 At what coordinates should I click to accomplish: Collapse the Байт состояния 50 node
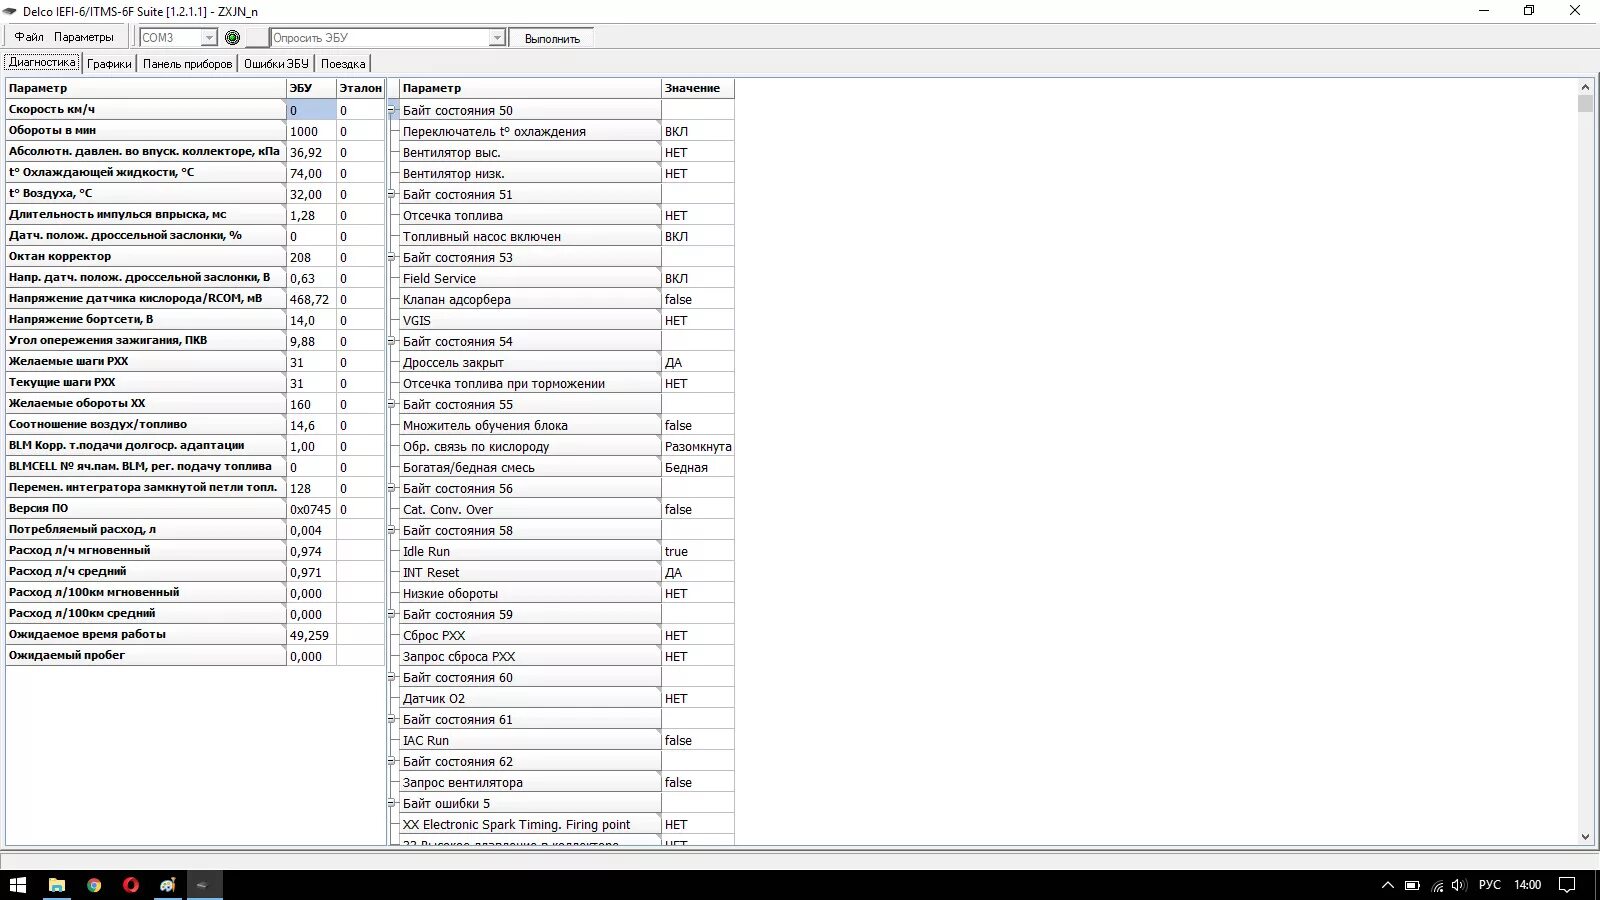pos(392,110)
